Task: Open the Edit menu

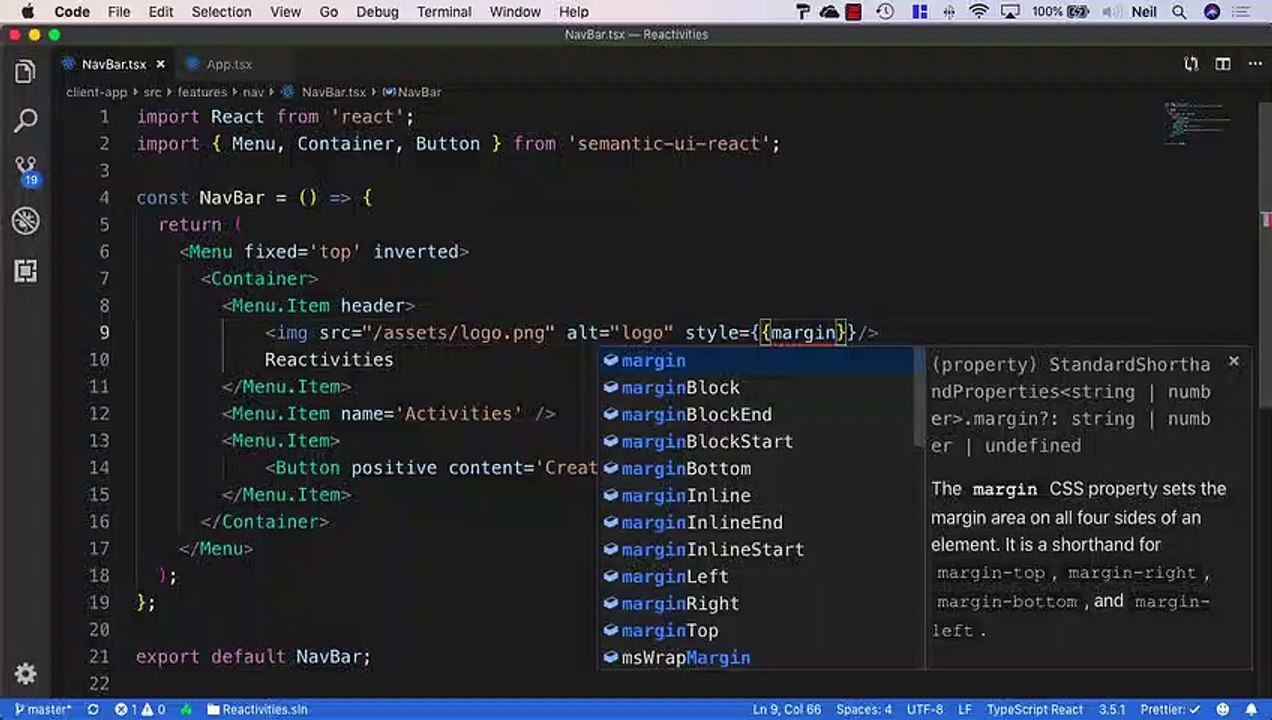Action: pyautogui.click(x=160, y=12)
